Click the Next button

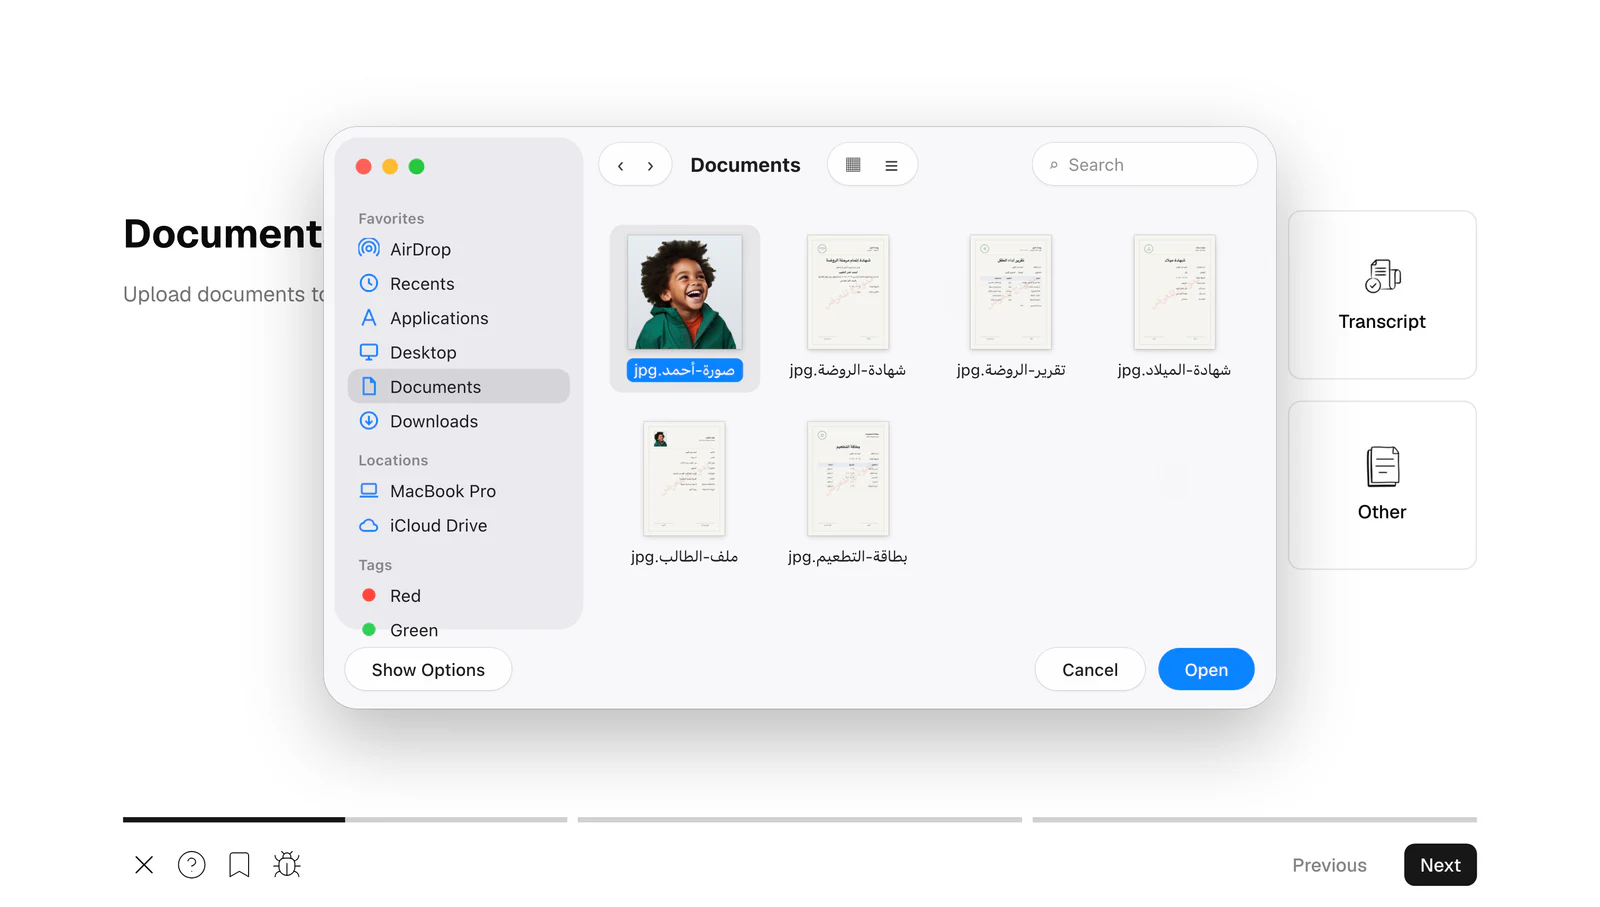[1440, 865]
